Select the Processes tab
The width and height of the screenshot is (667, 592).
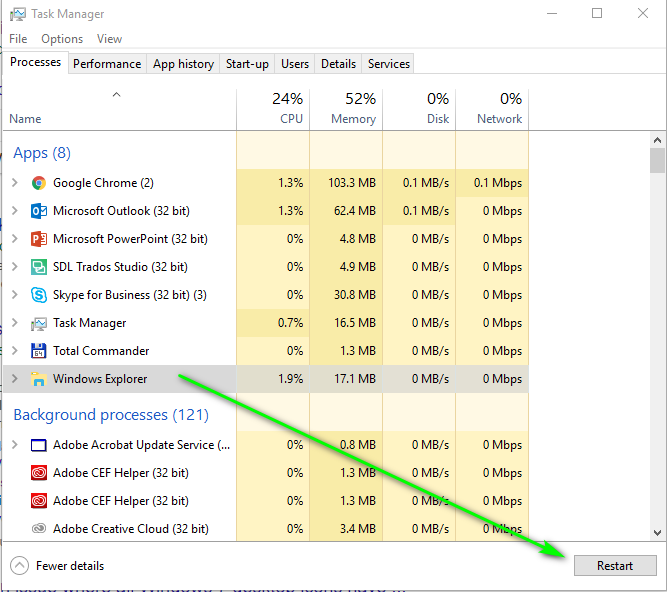[36, 63]
